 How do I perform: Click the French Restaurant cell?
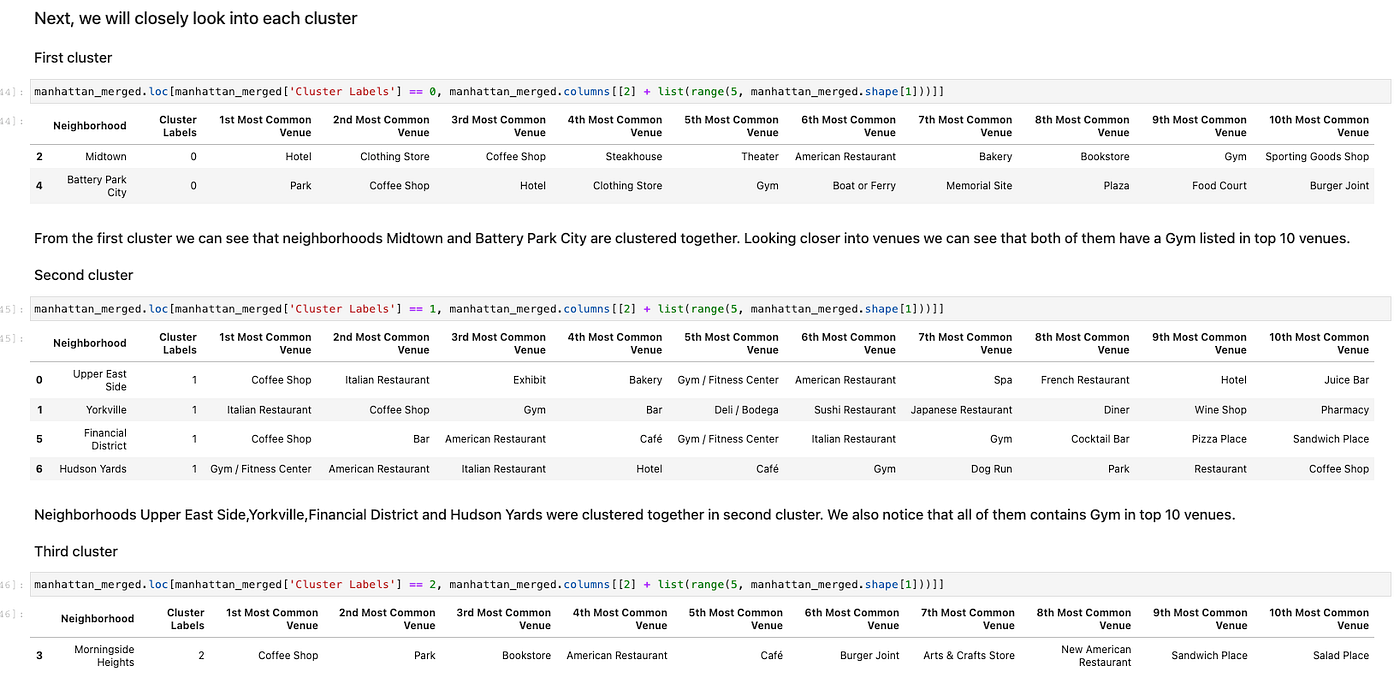[x=1085, y=380]
